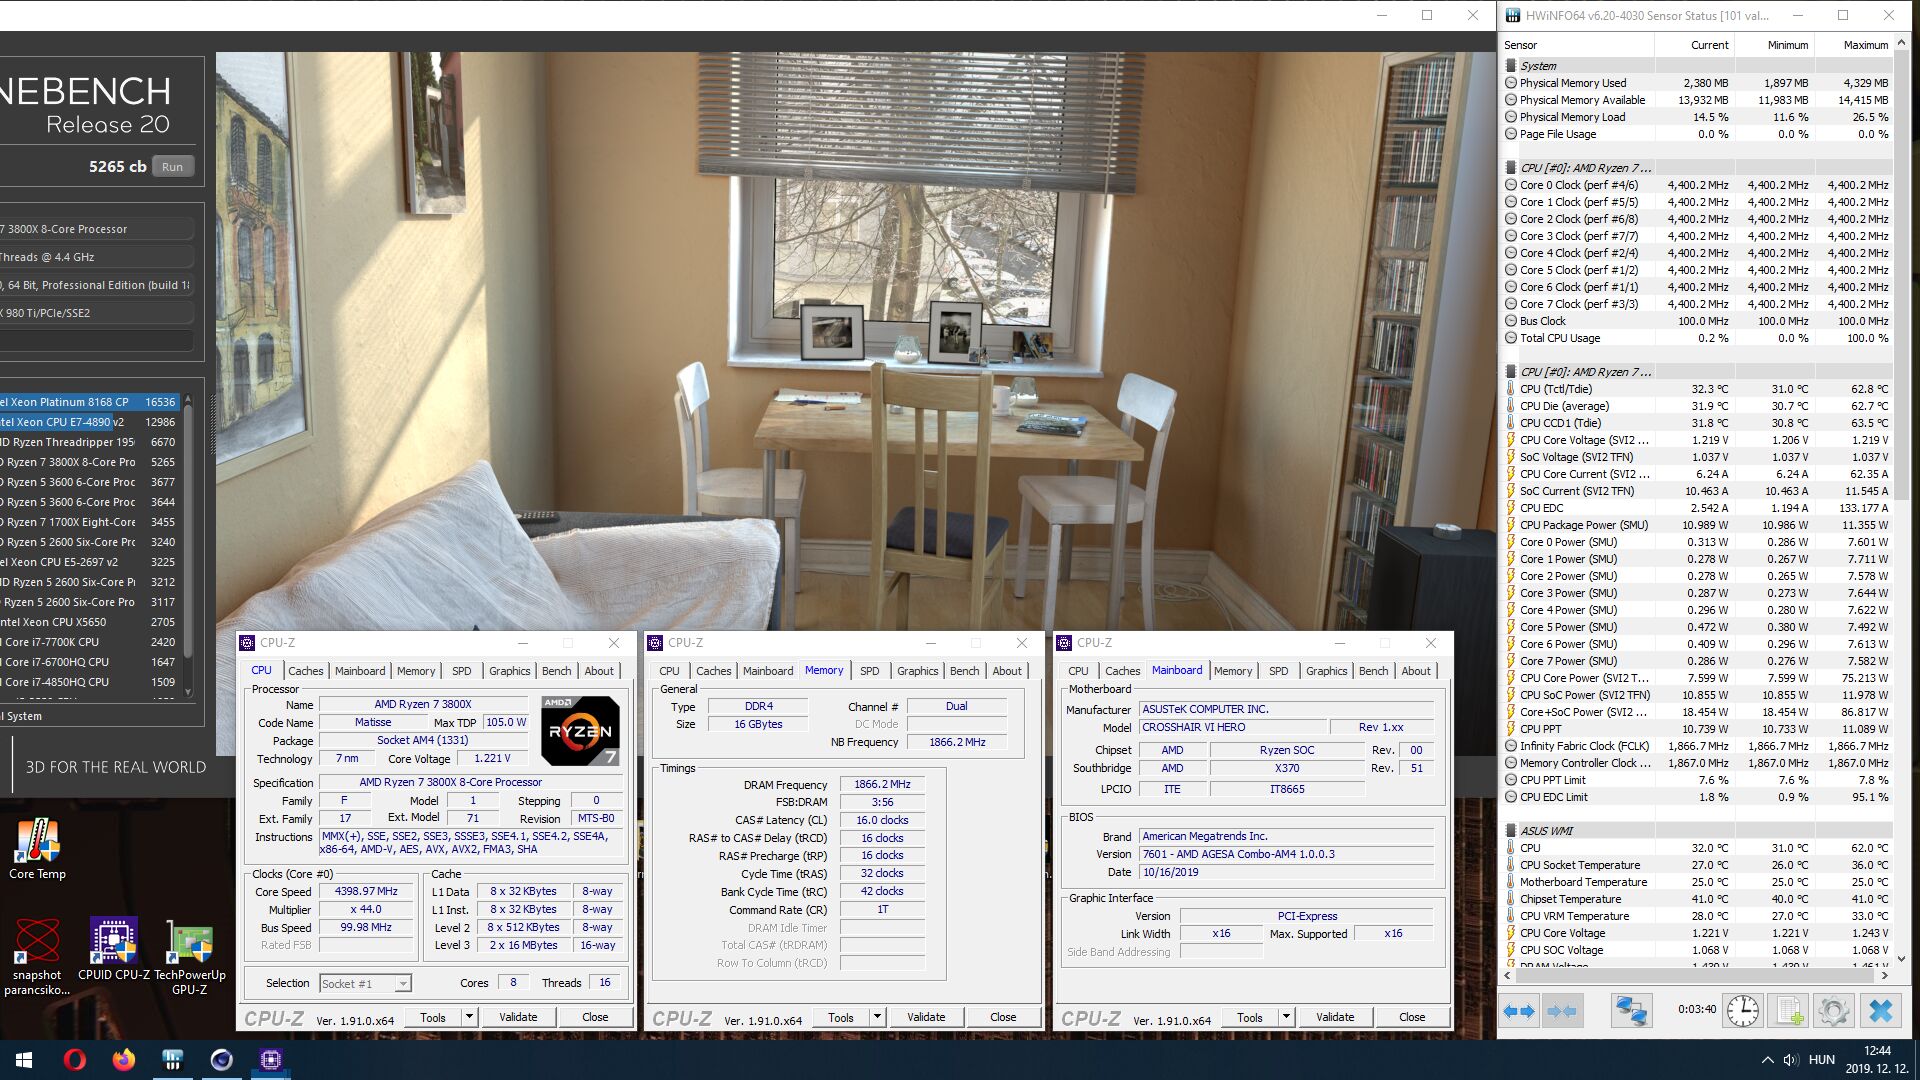Select Total CPU Usage sensor row
Viewport: 1920px width, 1080px height.
(x=1698, y=338)
